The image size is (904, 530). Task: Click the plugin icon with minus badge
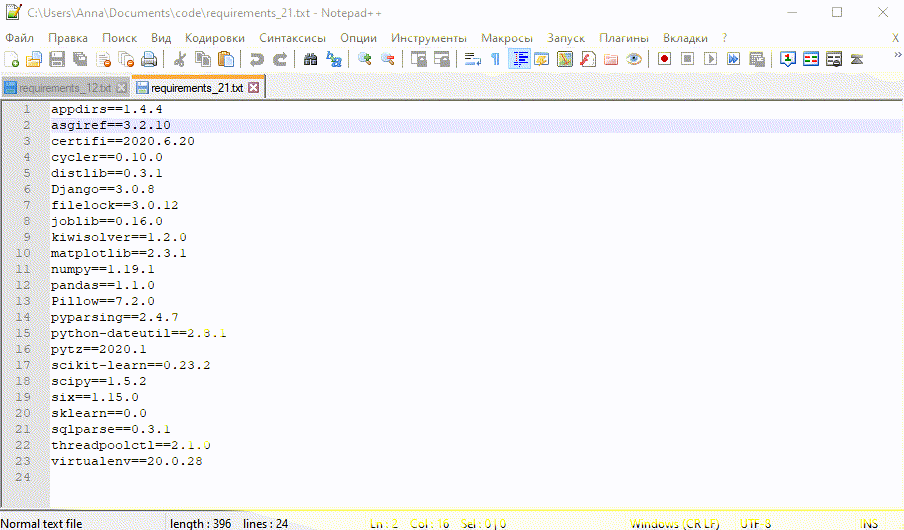coord(834,59)
